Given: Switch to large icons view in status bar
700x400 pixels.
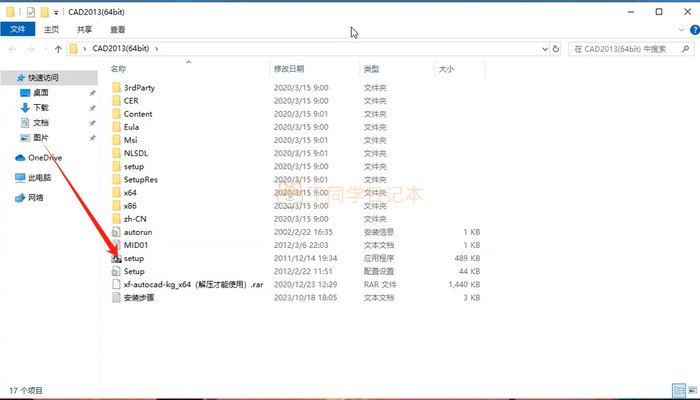Looking at the screenshot, I should [x=692, y=390].
